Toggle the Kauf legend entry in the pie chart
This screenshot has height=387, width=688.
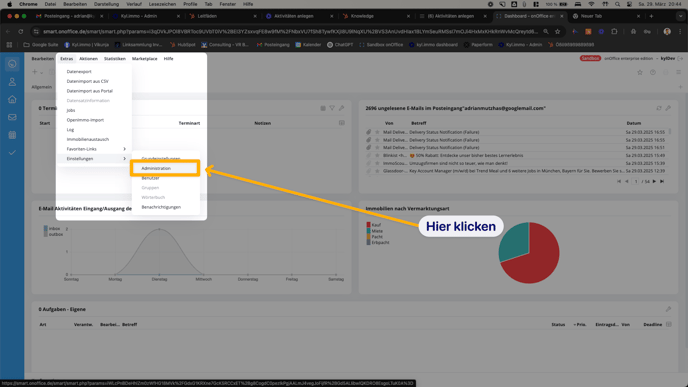[374, 225]
